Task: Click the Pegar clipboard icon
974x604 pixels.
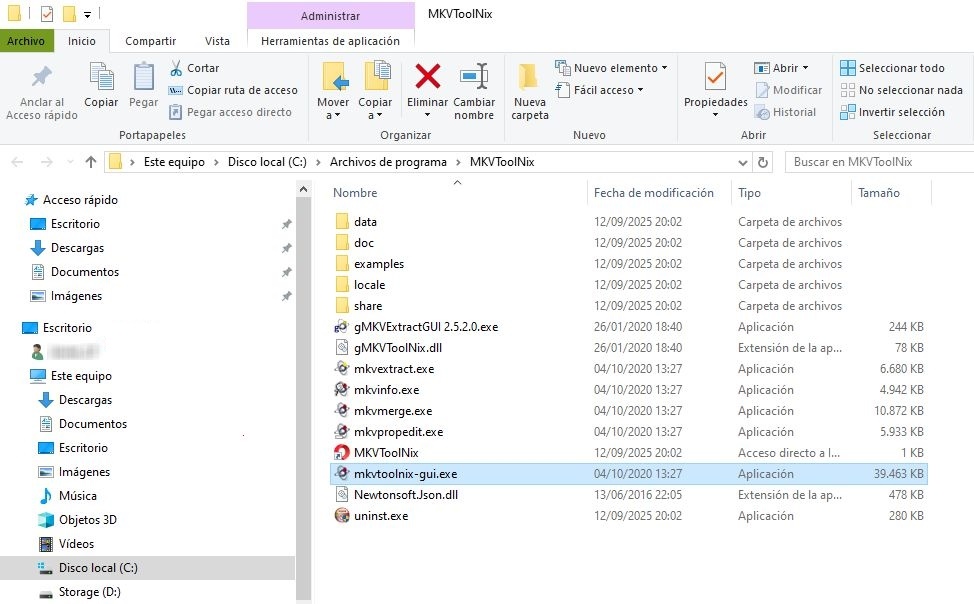Action: pos(144,77)
